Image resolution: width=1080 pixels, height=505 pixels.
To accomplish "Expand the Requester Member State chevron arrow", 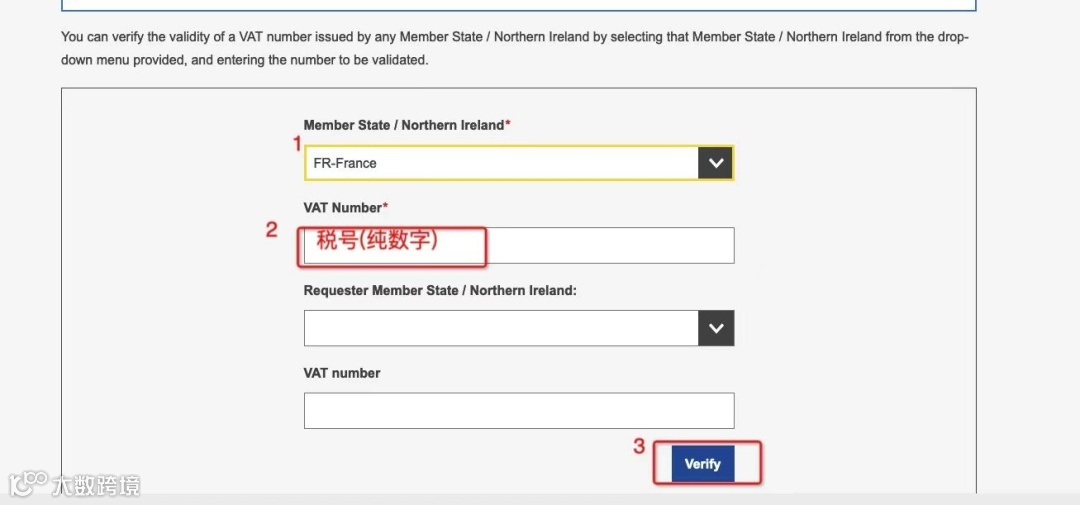I will [716, 328].
